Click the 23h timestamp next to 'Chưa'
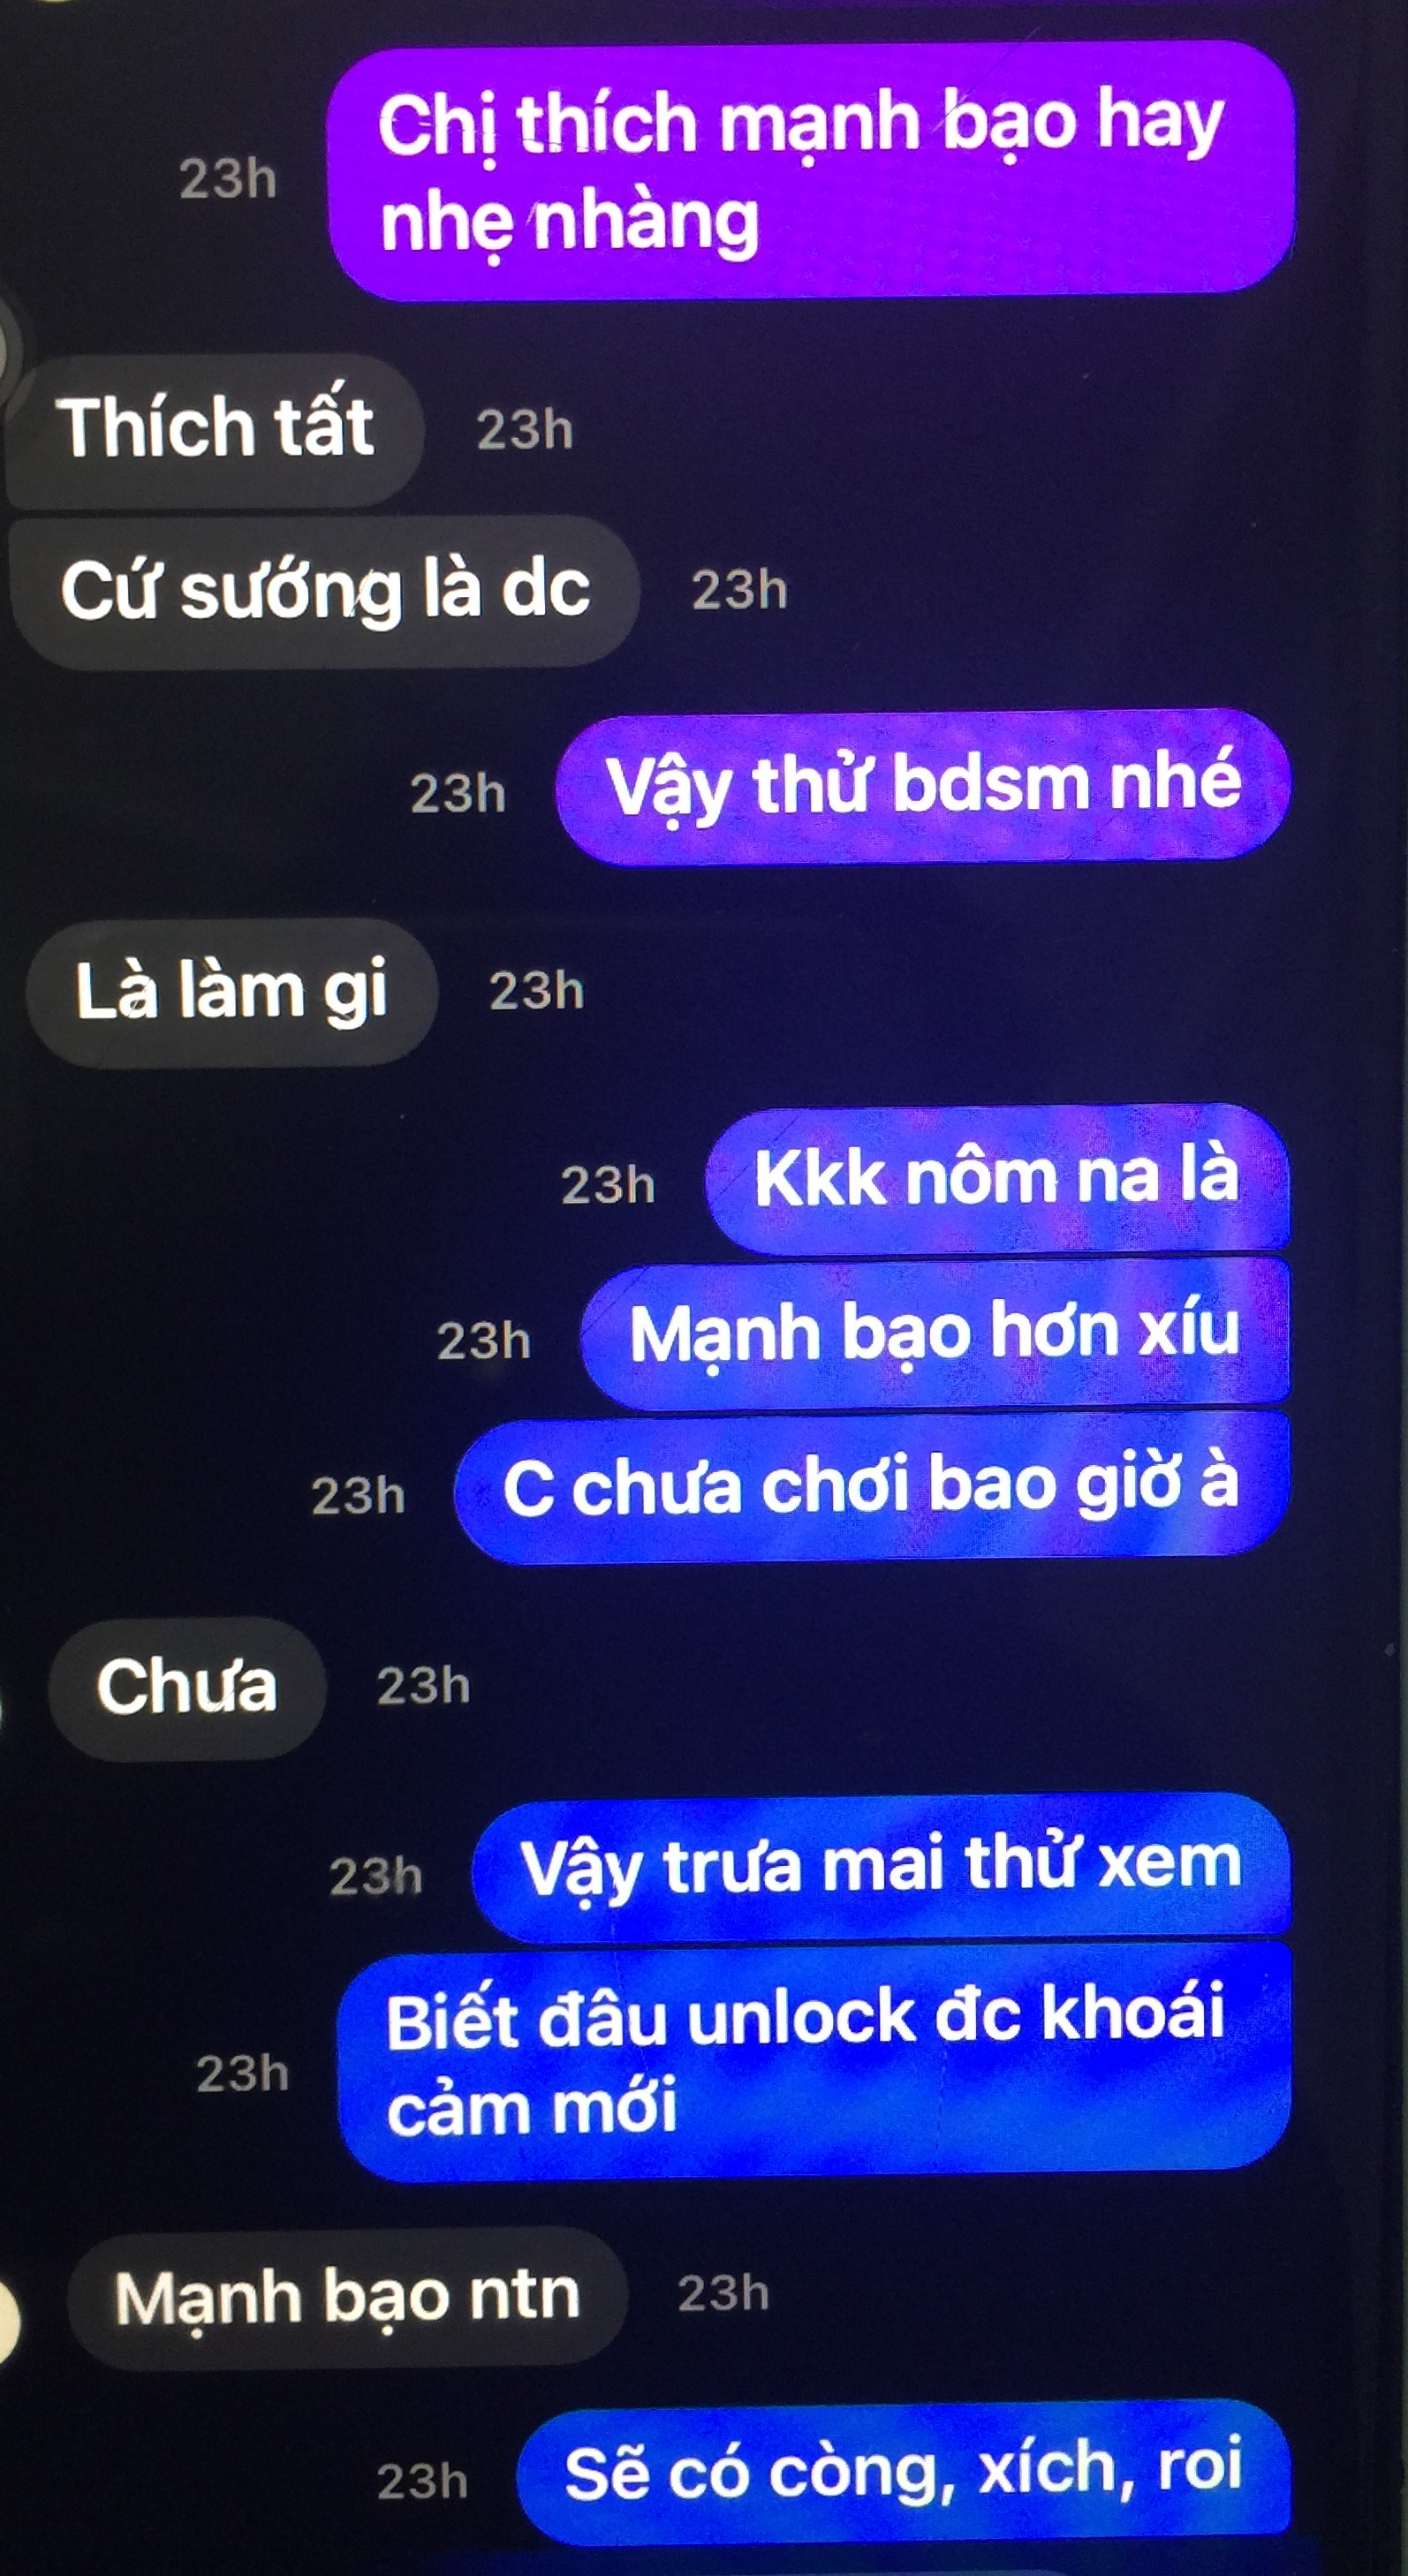The height and width of the screenshot is (2576, 1408). pyautogui.click(x=424, y=1686)
